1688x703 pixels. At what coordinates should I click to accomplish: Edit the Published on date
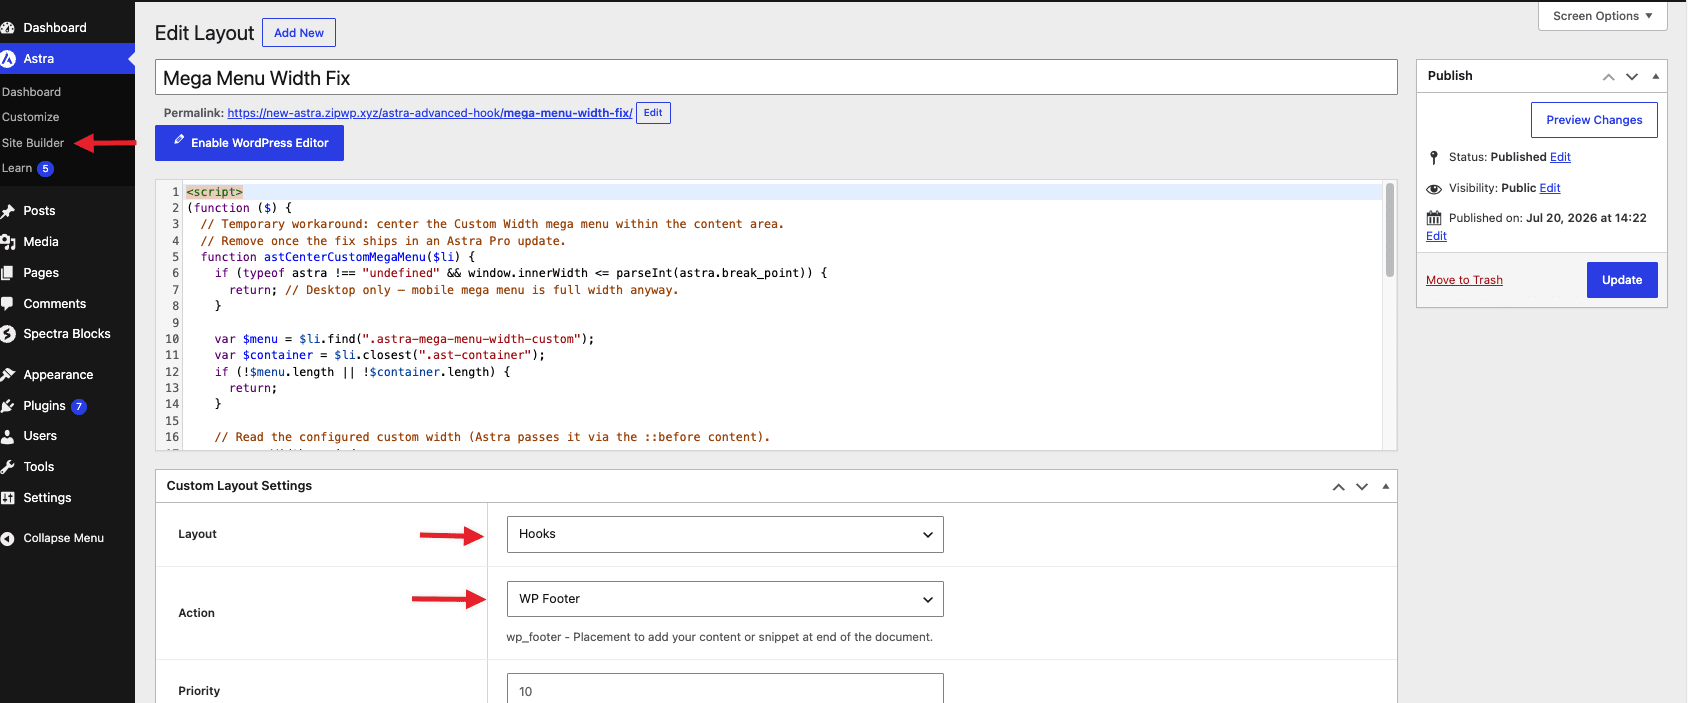click(x=1436, y=236)
